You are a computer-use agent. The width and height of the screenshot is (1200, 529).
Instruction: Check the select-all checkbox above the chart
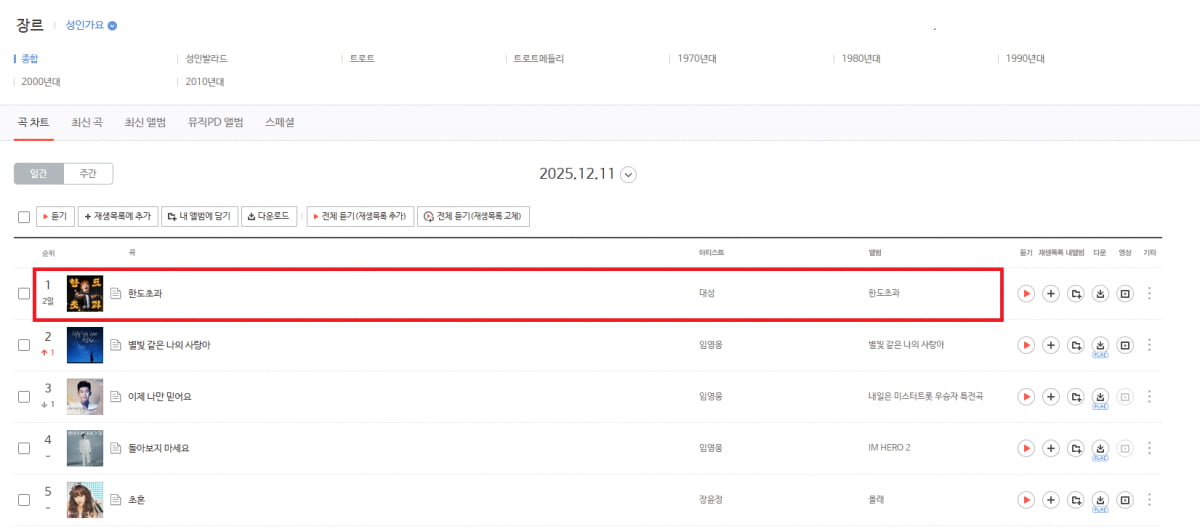24,217
